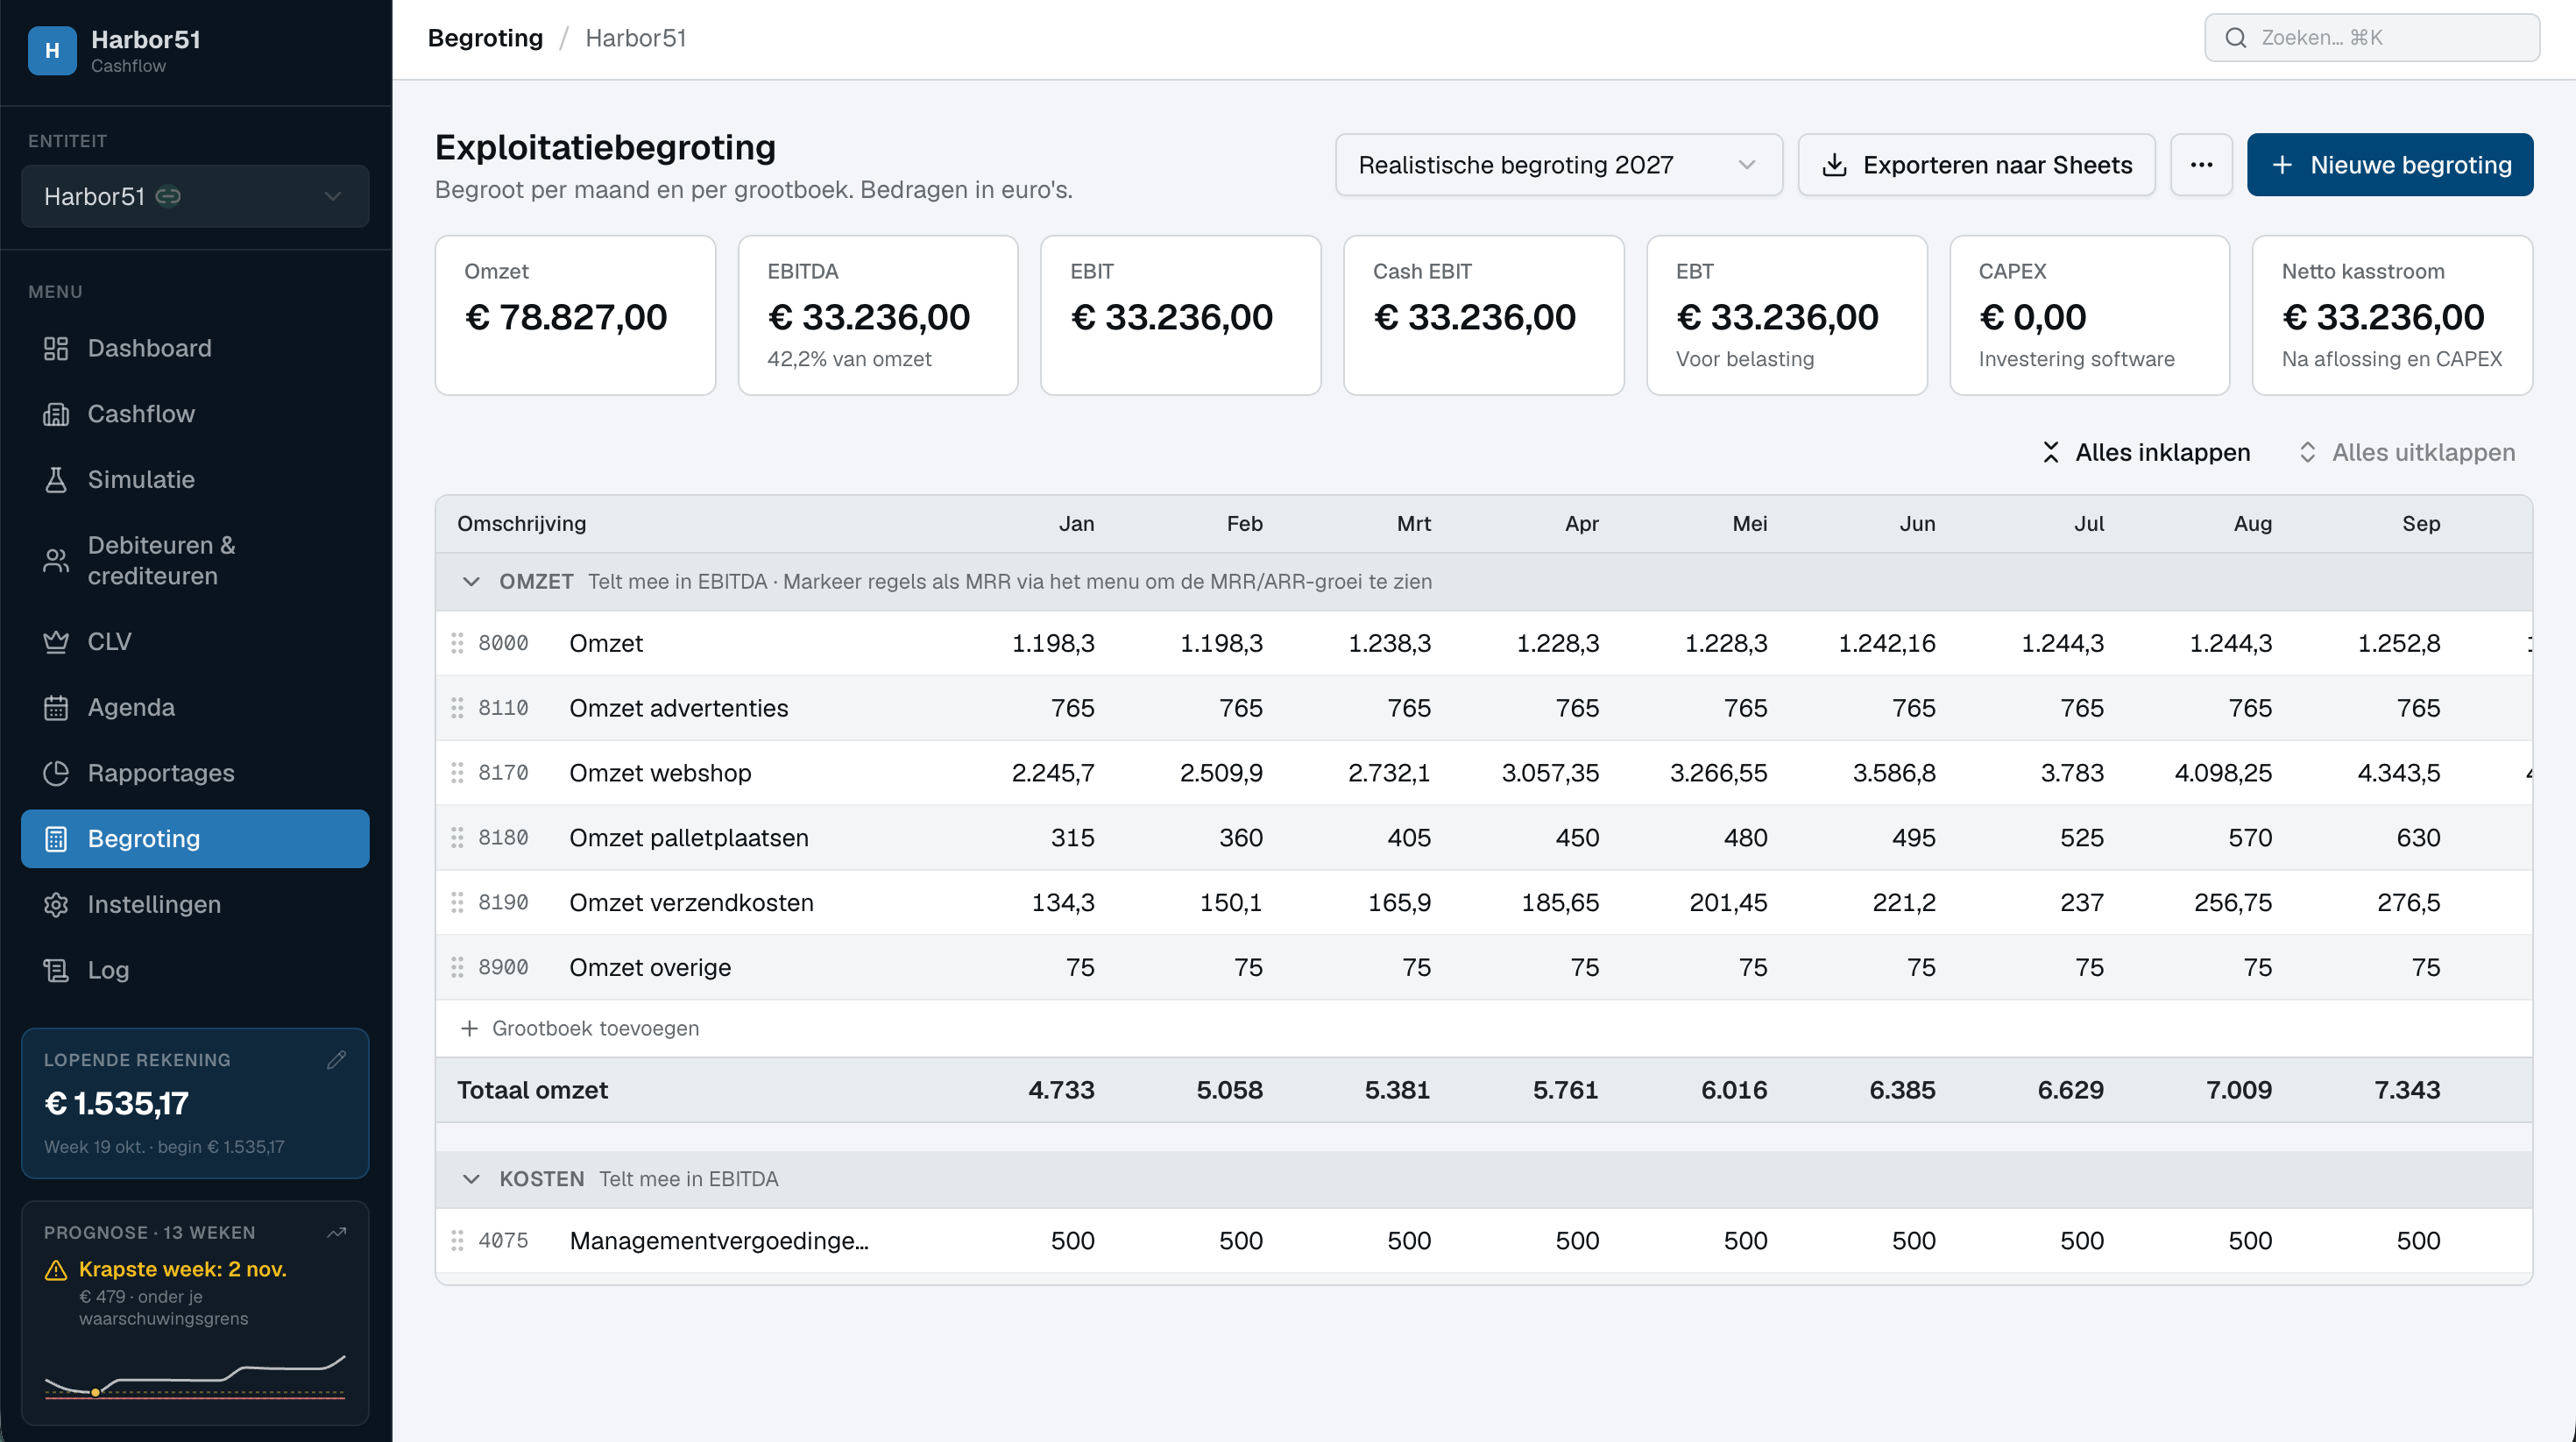Viewport: 2576px width, 1442px height.
Task: Collapse the KOSTEN section chevron
Action: tap(471, 1180)
